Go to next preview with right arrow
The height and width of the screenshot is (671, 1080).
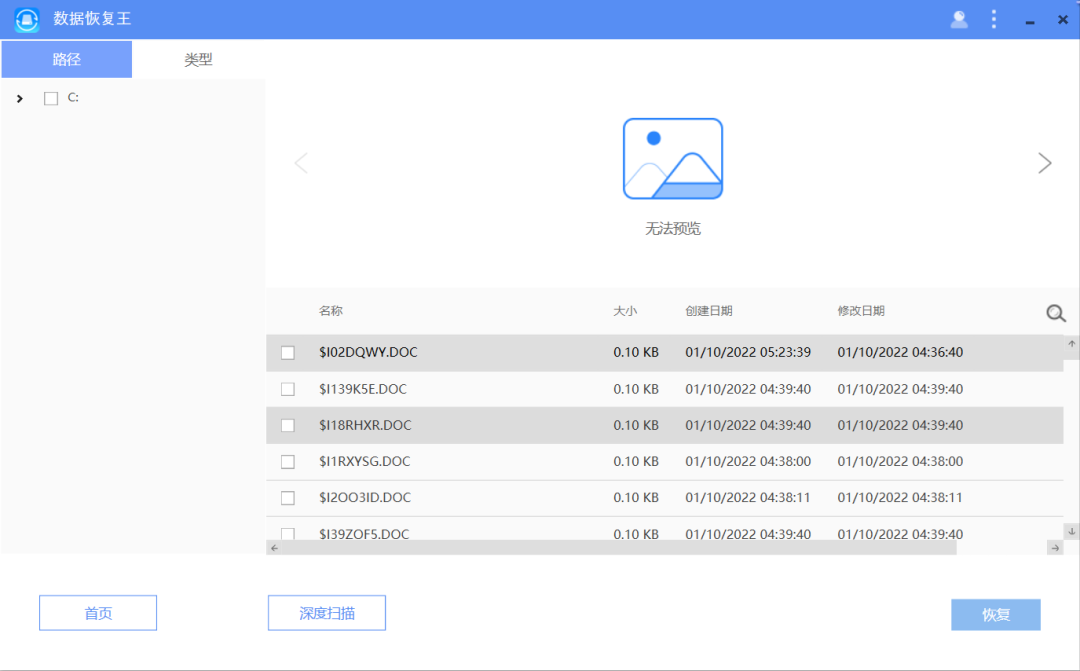pos(1045,163)
